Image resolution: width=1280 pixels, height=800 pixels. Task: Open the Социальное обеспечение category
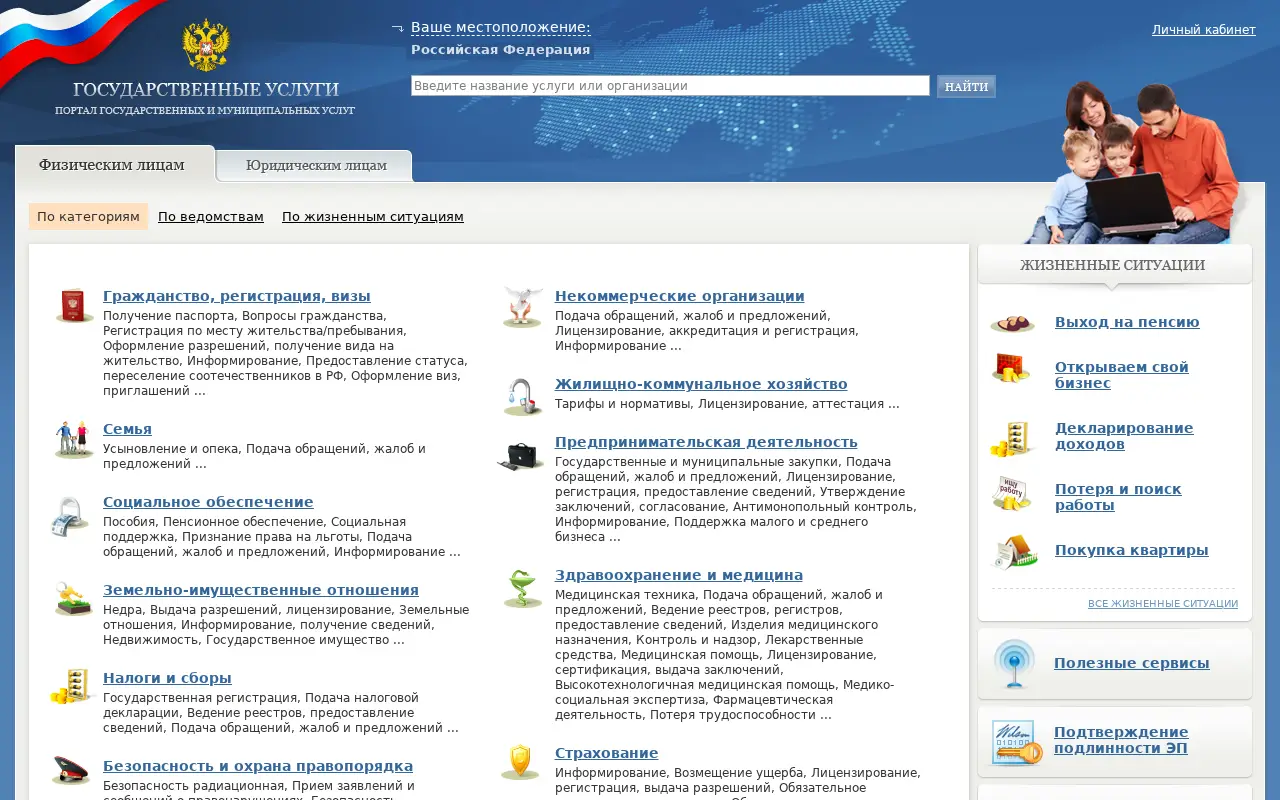point(208,502)
